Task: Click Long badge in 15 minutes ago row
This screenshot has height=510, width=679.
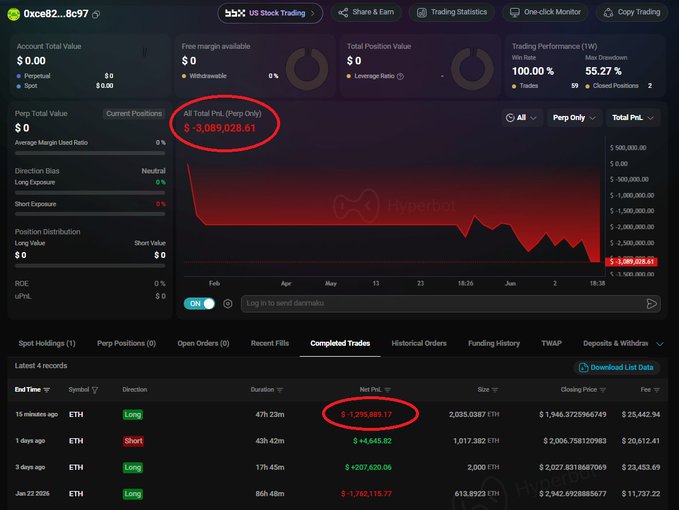Action: pos(133,414)
